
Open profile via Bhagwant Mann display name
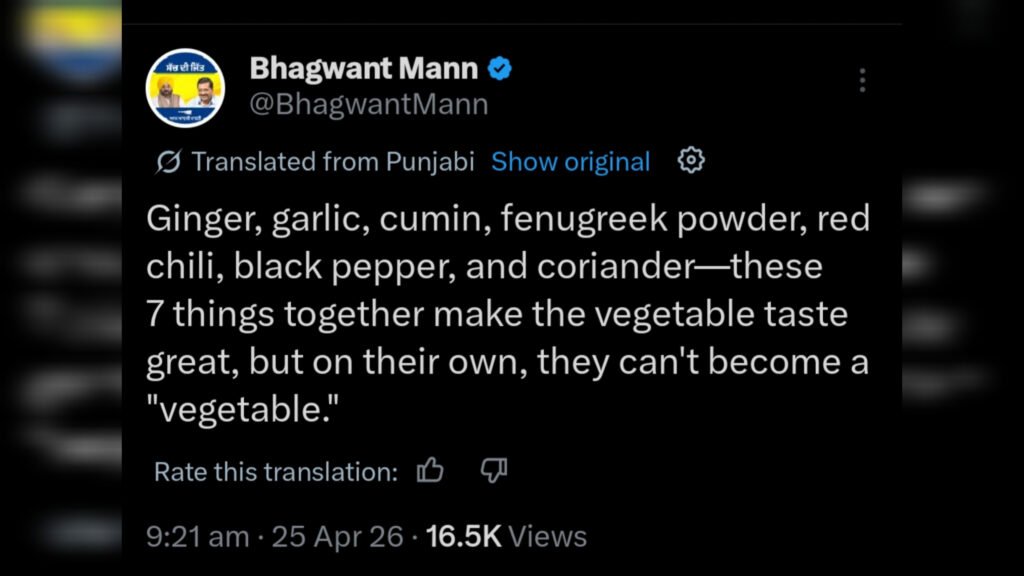point(365,69)
